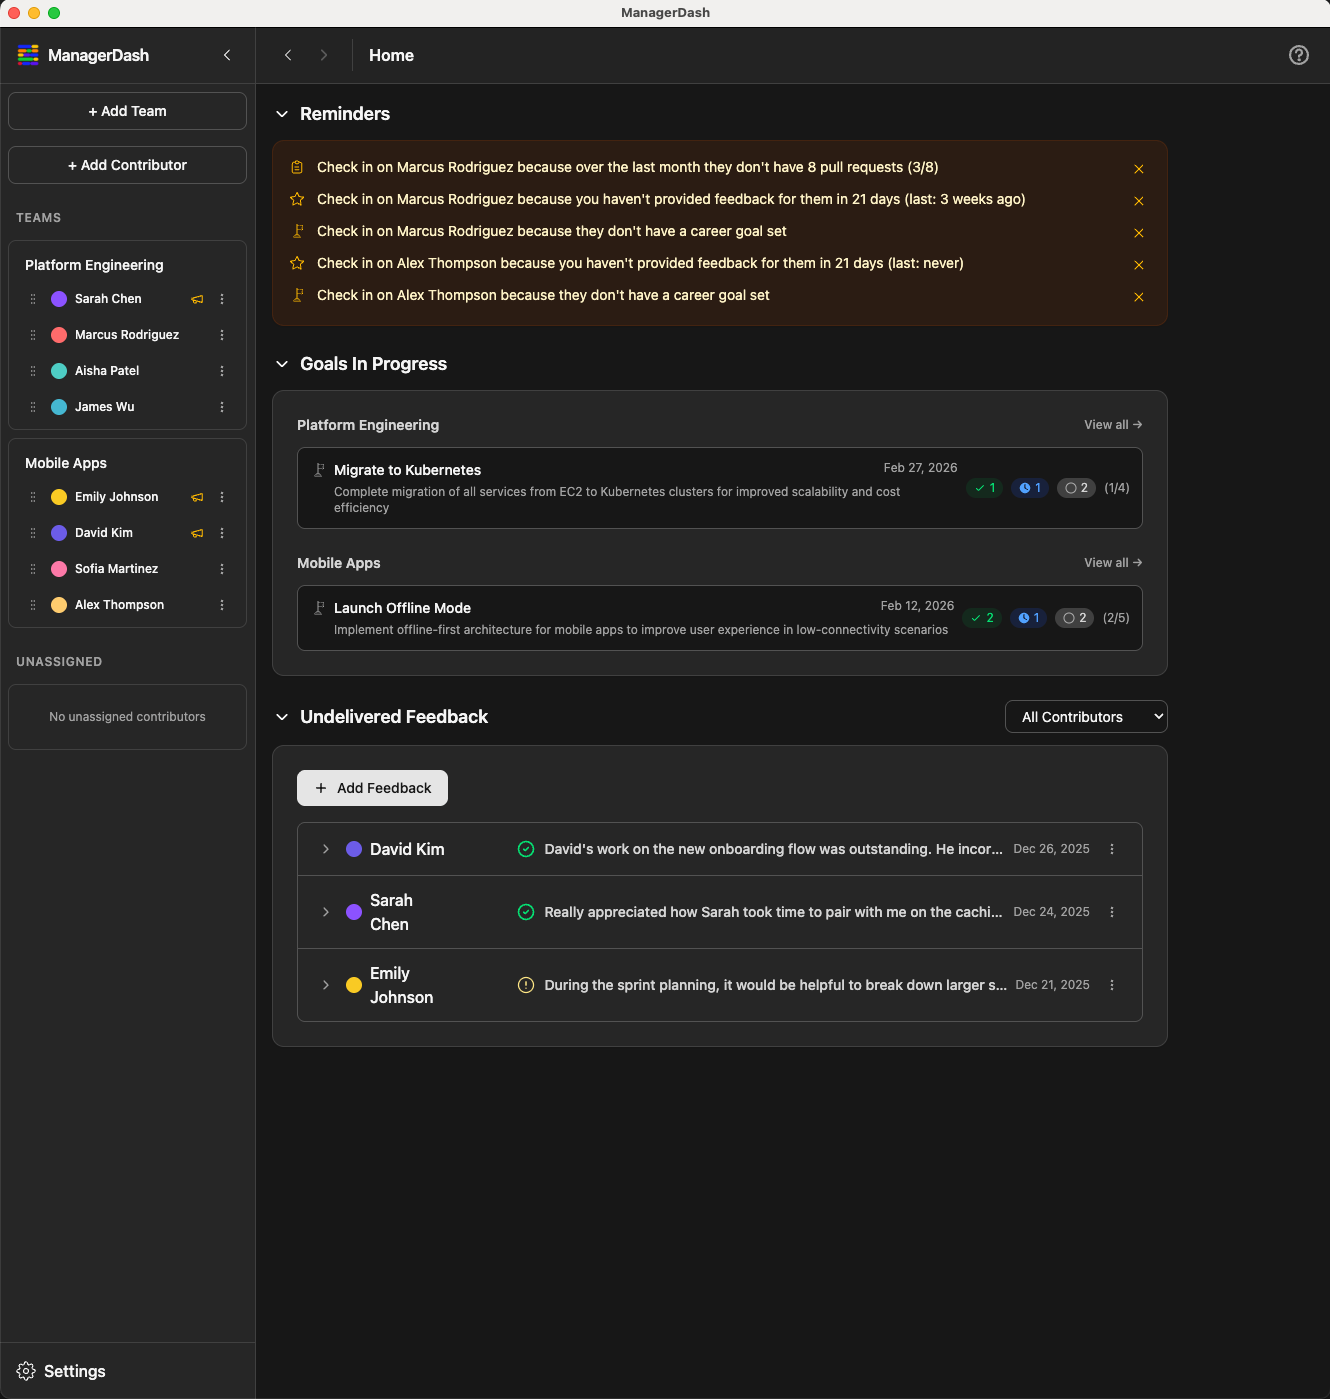1330x1399 pixels.
Task: Open Marcus Rodriguez's three-dot options menu
Action: 222,334
